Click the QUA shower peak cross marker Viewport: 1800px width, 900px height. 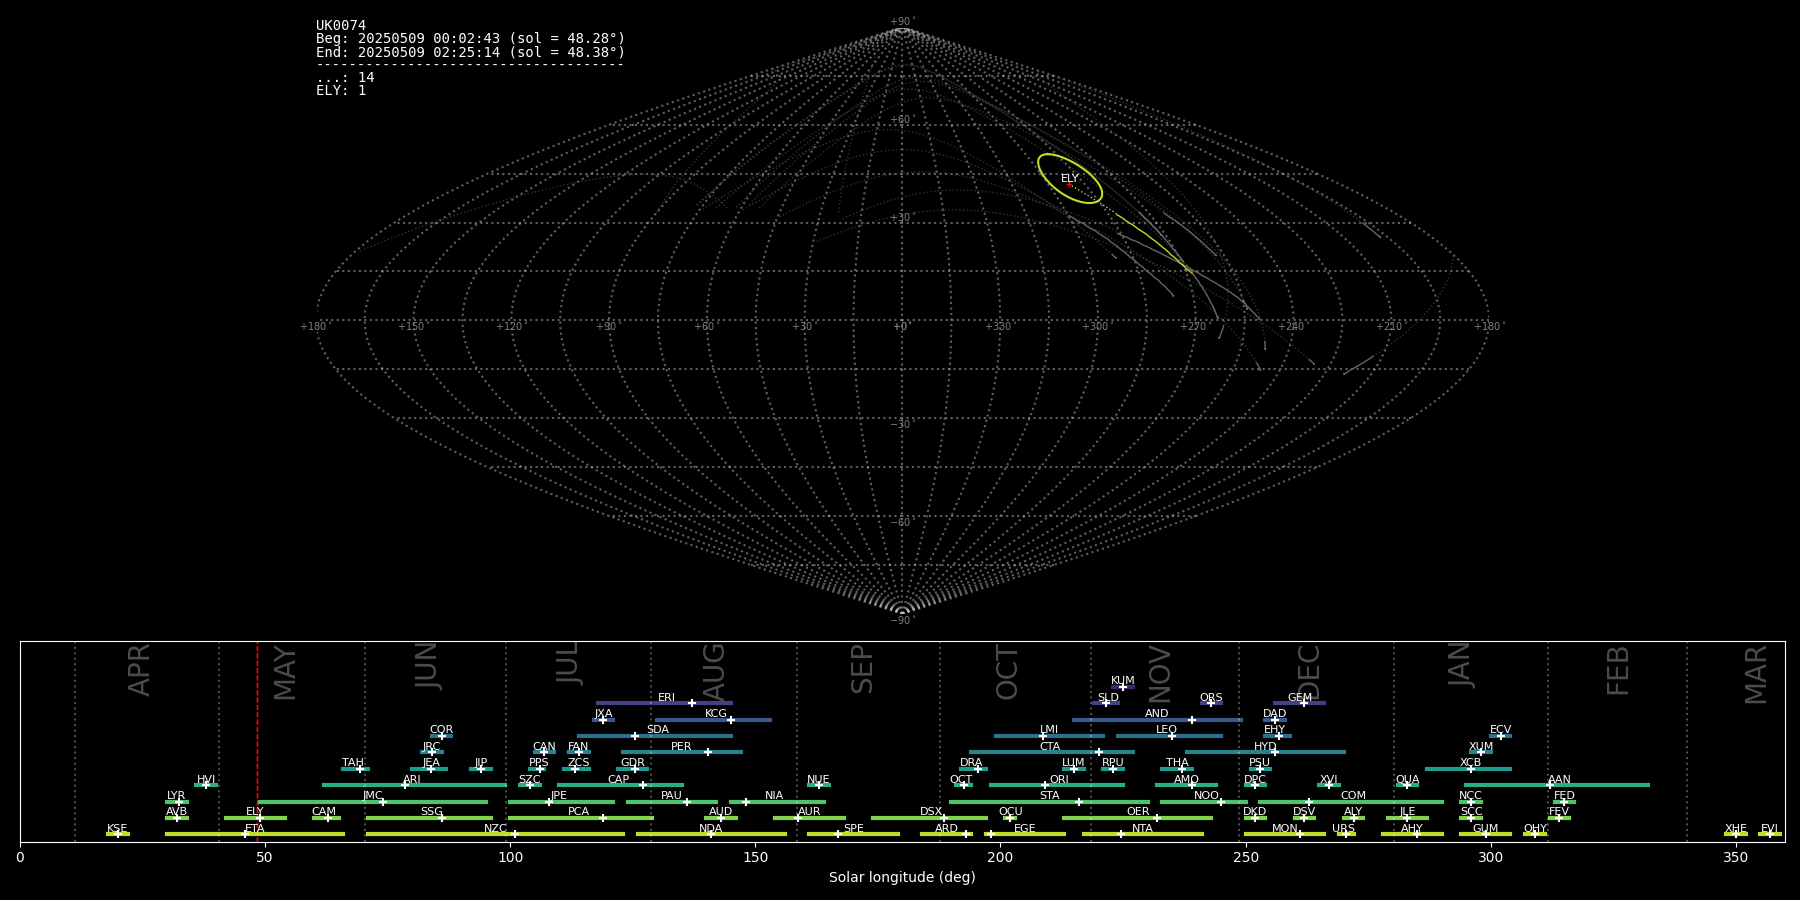click(1406, 785)
